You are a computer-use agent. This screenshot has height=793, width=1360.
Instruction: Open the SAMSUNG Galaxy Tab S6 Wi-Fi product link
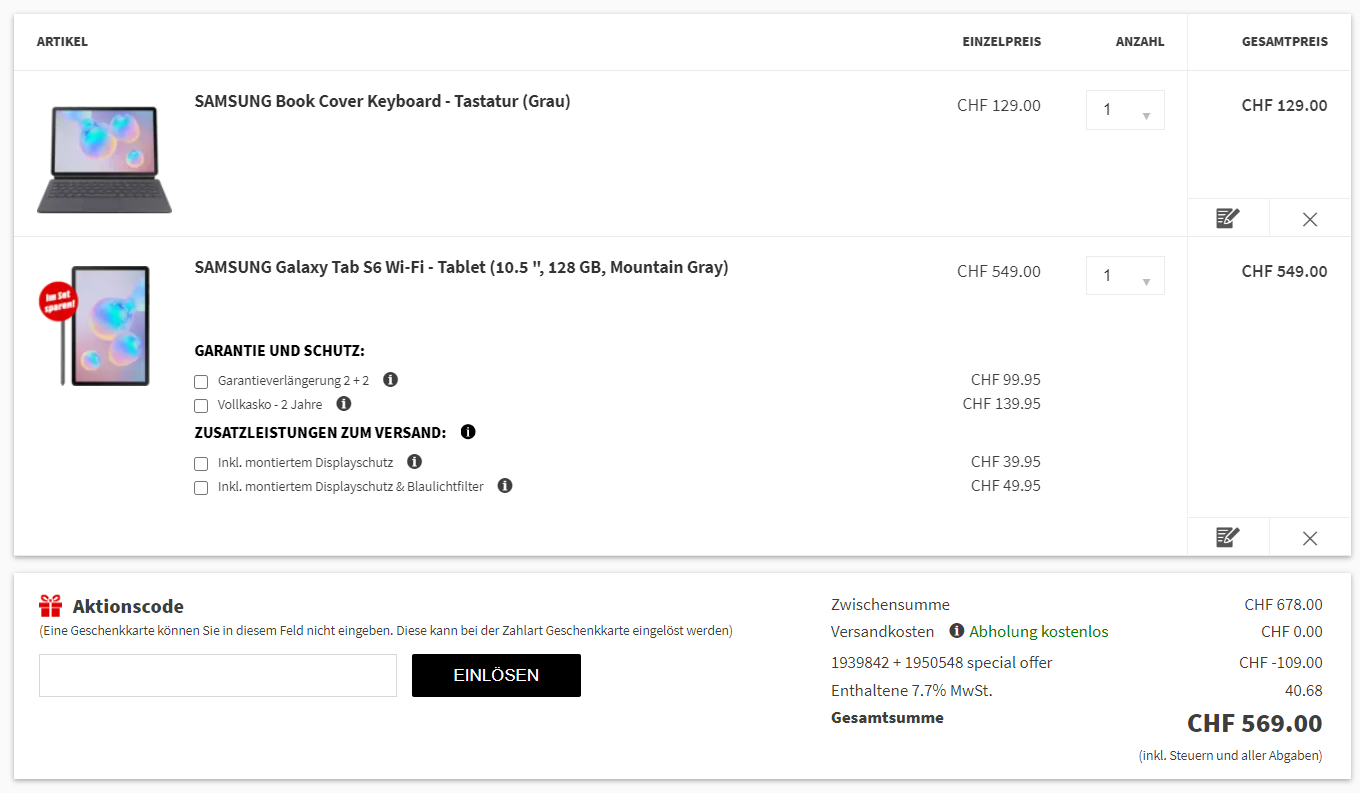[461, 267]
